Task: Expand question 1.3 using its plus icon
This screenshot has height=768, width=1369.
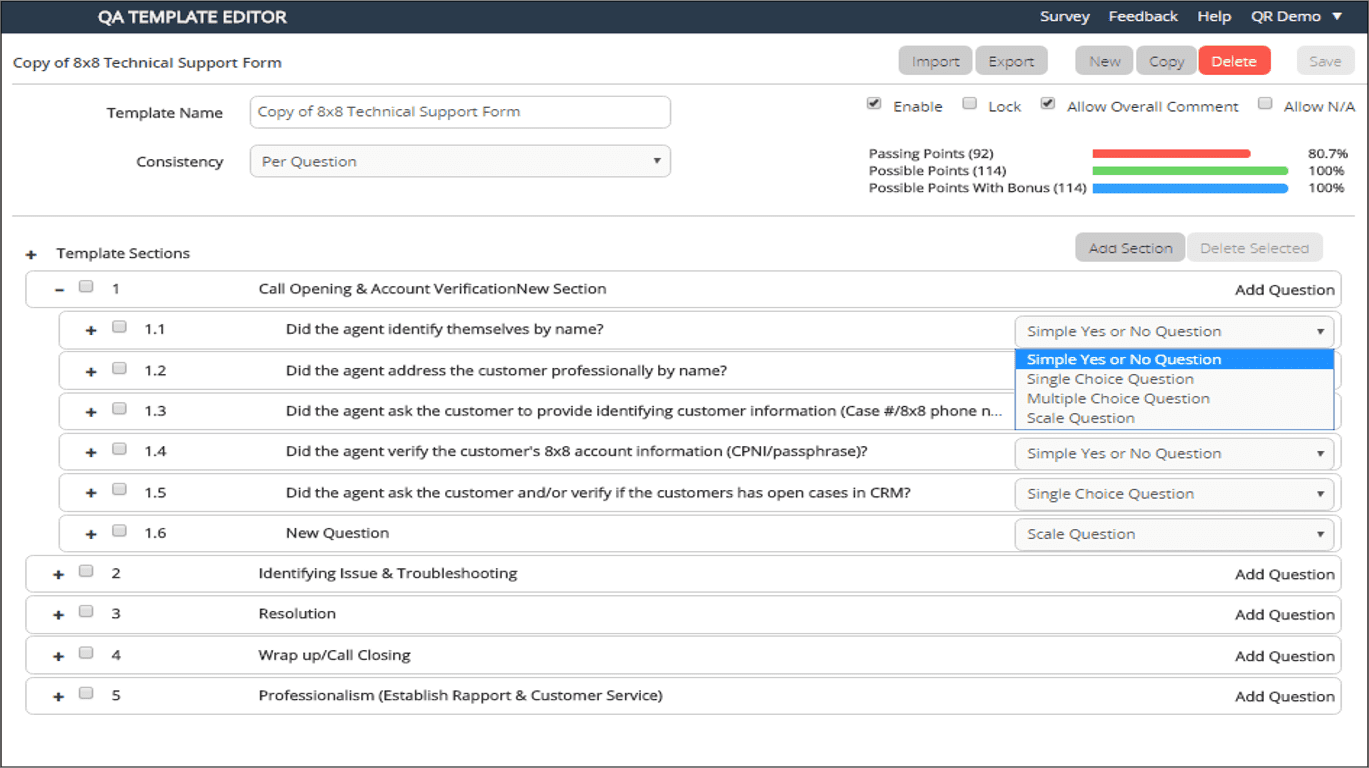Action: pyautogui.click(x=91, y=412)
